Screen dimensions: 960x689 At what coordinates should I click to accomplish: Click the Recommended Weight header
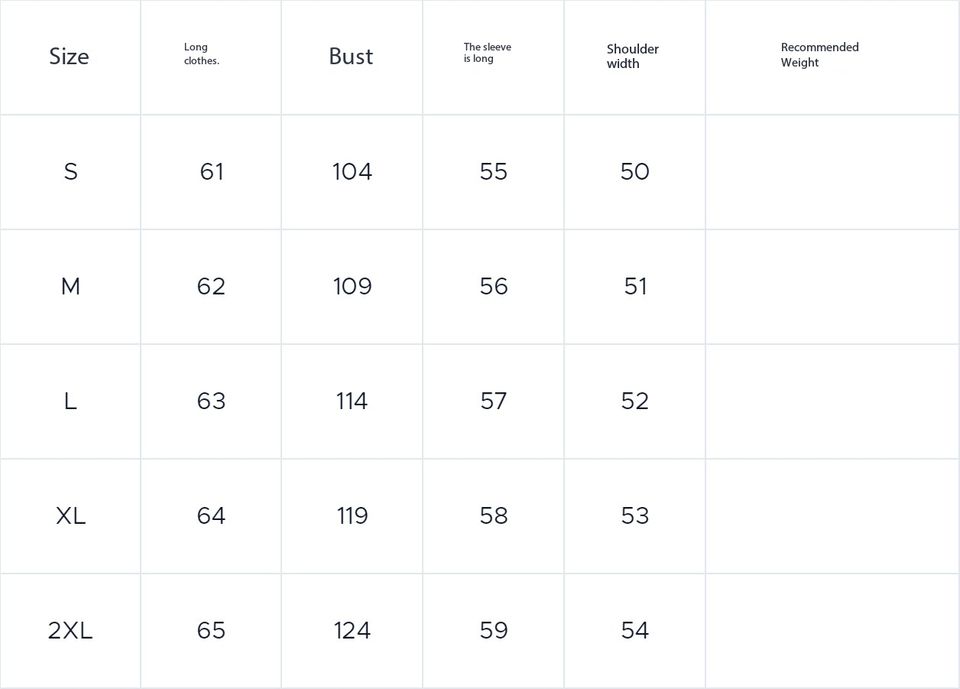click(x=819, y=55)
